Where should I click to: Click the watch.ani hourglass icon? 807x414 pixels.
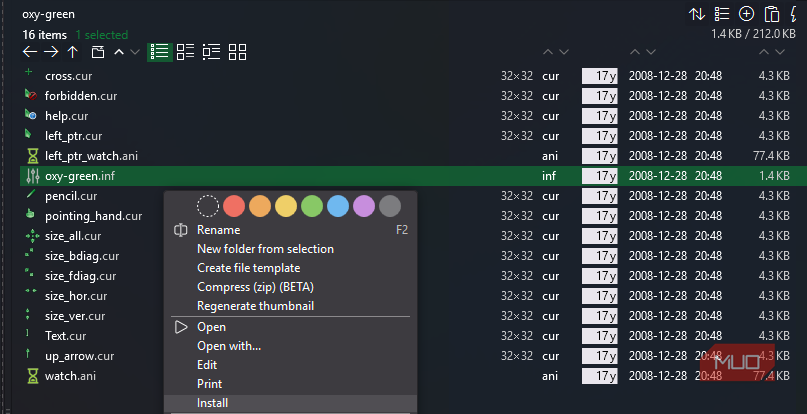[32, 376]
